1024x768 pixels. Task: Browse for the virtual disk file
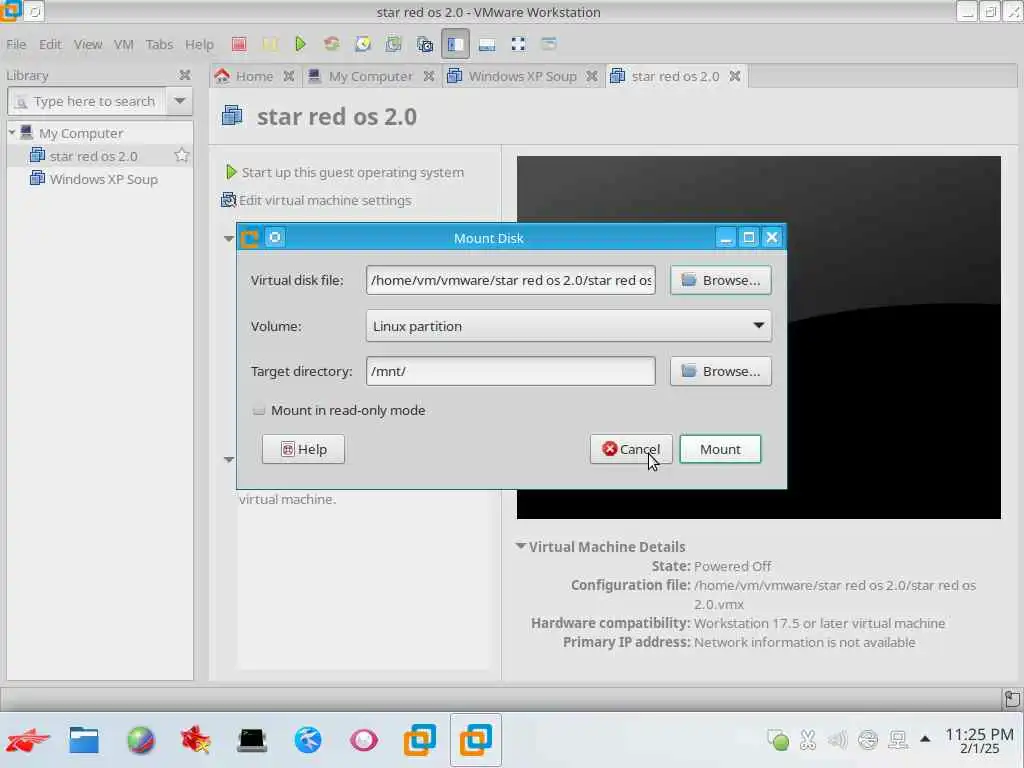tap(720, 280)
